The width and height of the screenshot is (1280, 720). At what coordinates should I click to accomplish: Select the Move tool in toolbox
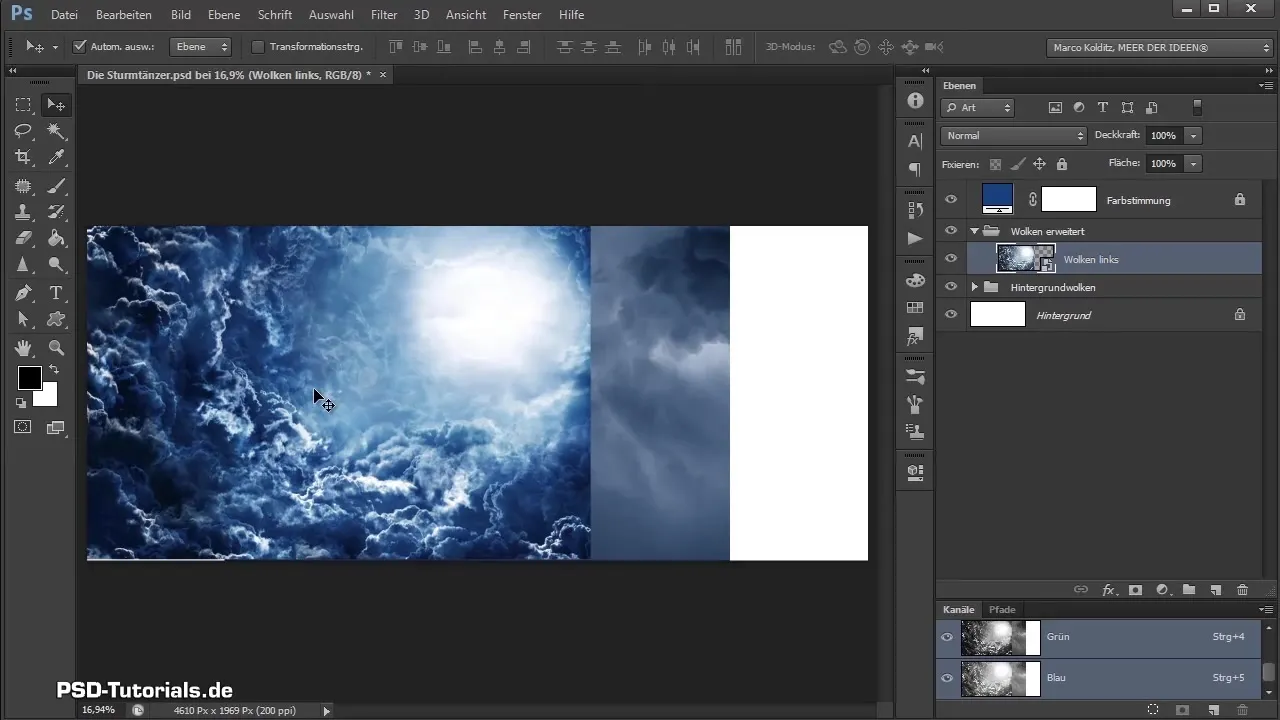point(56,105)
